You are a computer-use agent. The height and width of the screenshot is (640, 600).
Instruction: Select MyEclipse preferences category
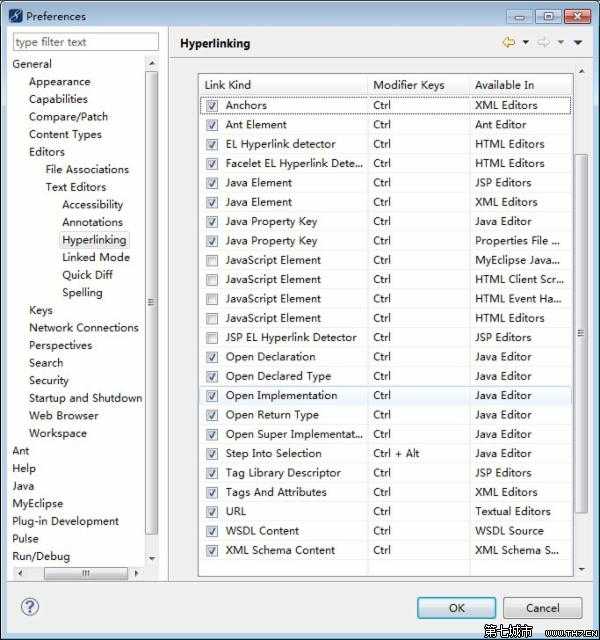[38, 503]
